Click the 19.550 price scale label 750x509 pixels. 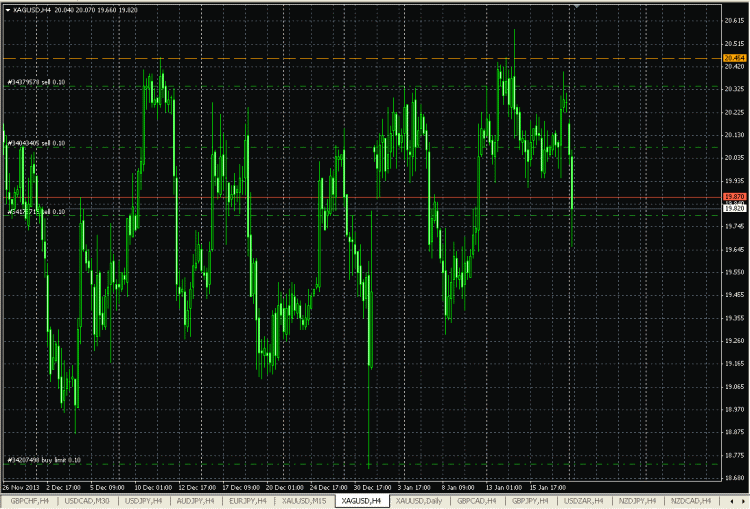point(735,272)
